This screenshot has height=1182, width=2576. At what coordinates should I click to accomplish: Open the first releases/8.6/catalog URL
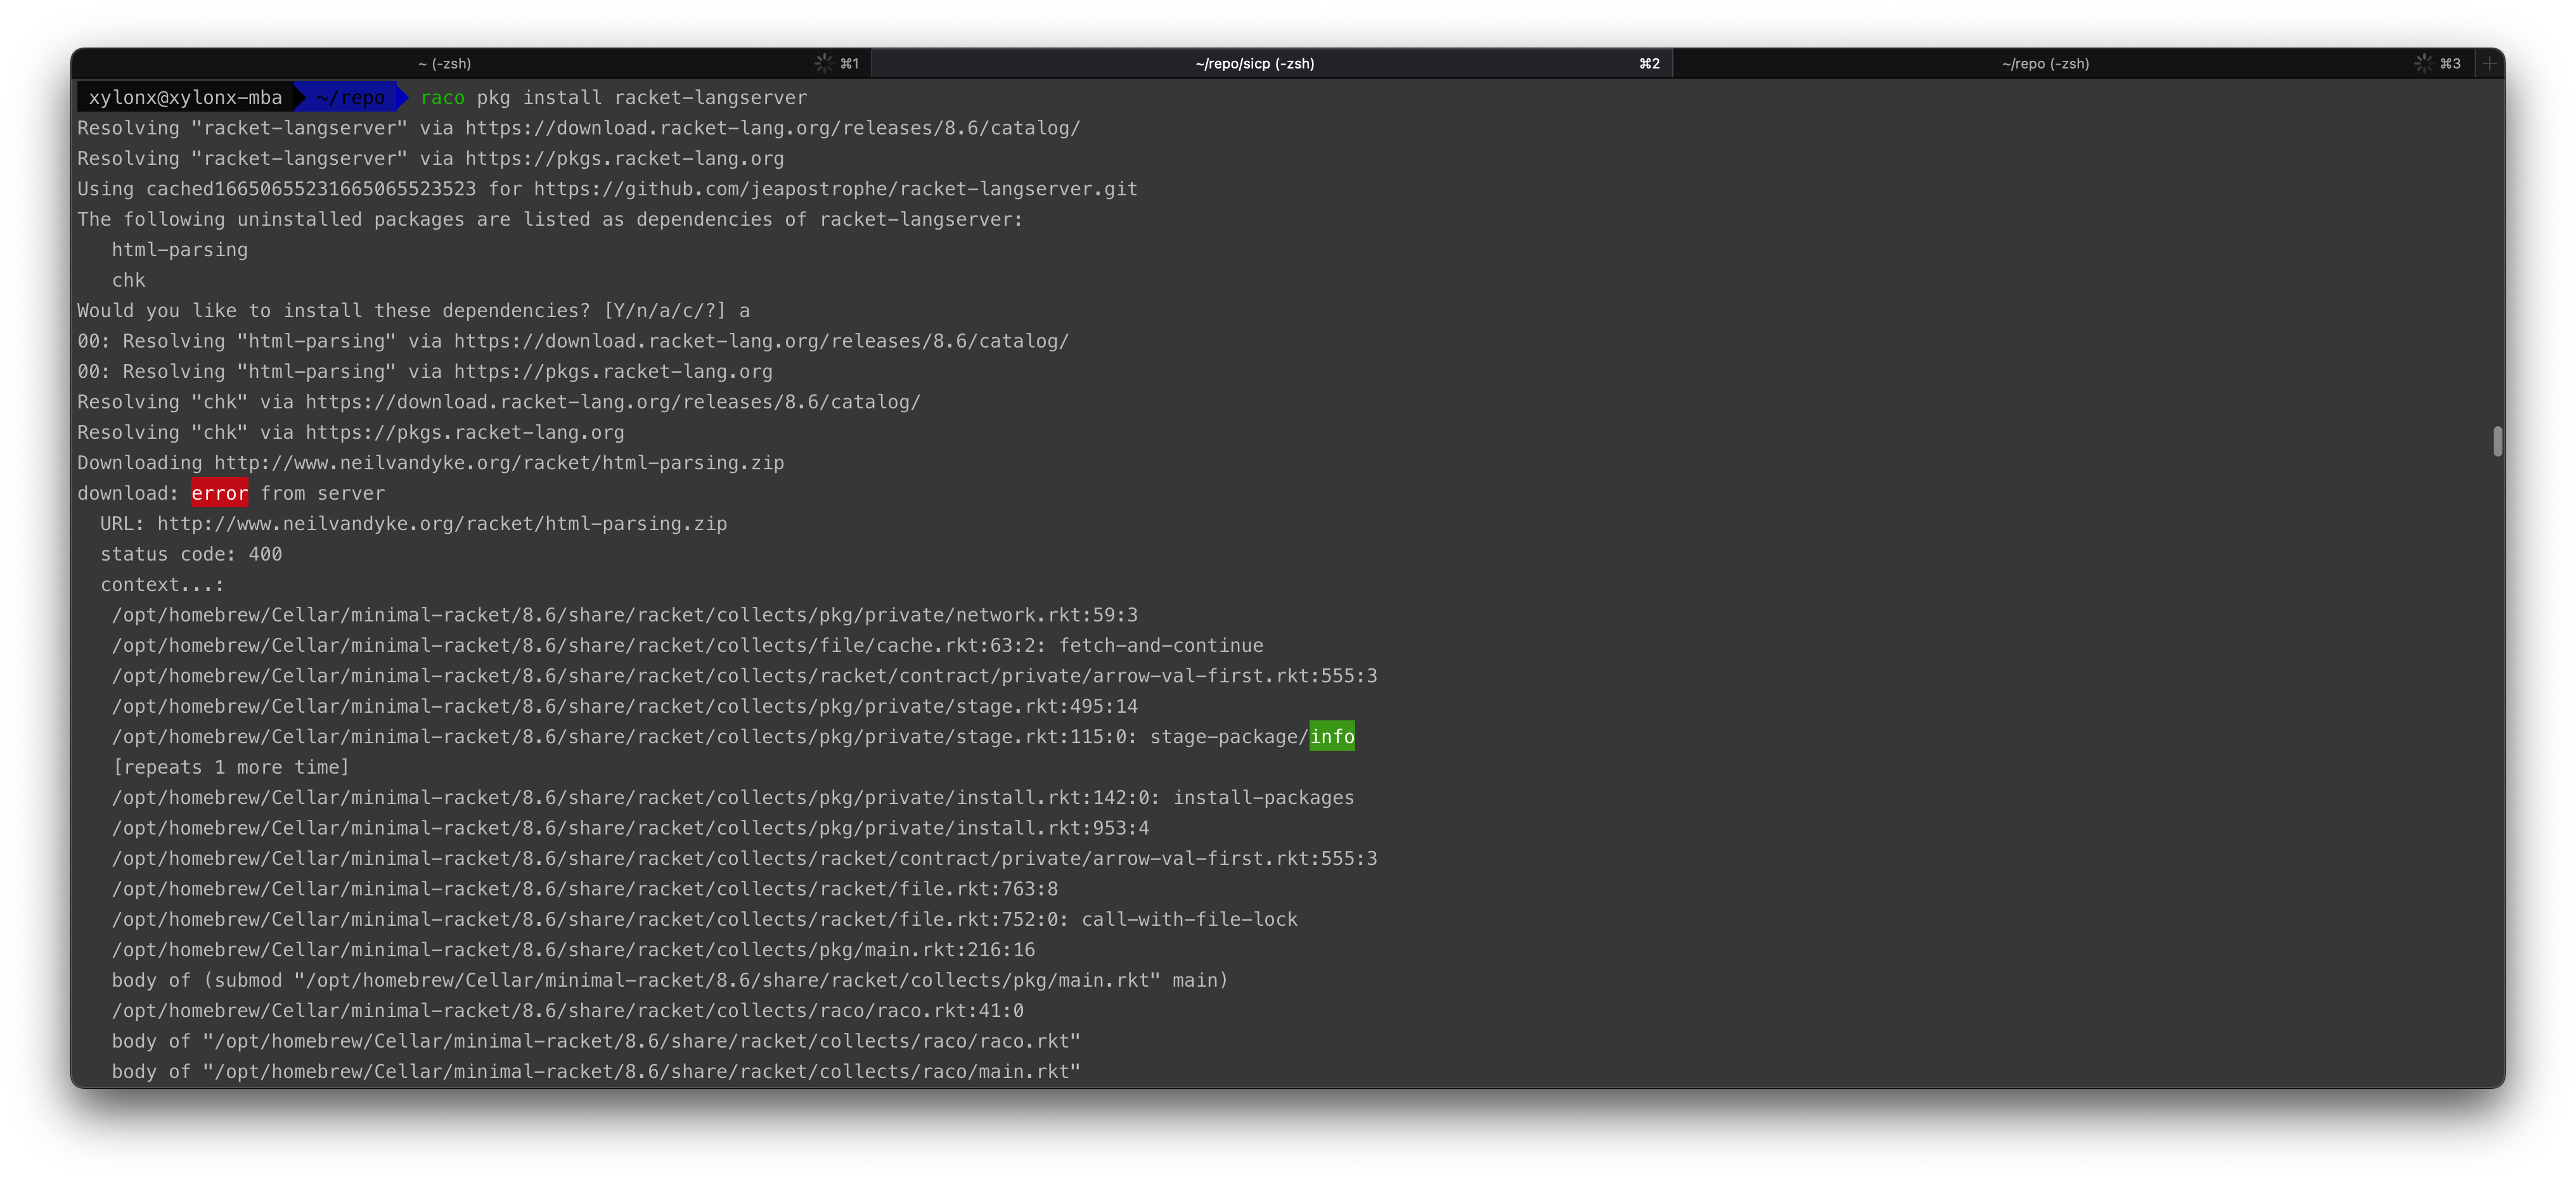pyautogui.click(x=772, y=128)
